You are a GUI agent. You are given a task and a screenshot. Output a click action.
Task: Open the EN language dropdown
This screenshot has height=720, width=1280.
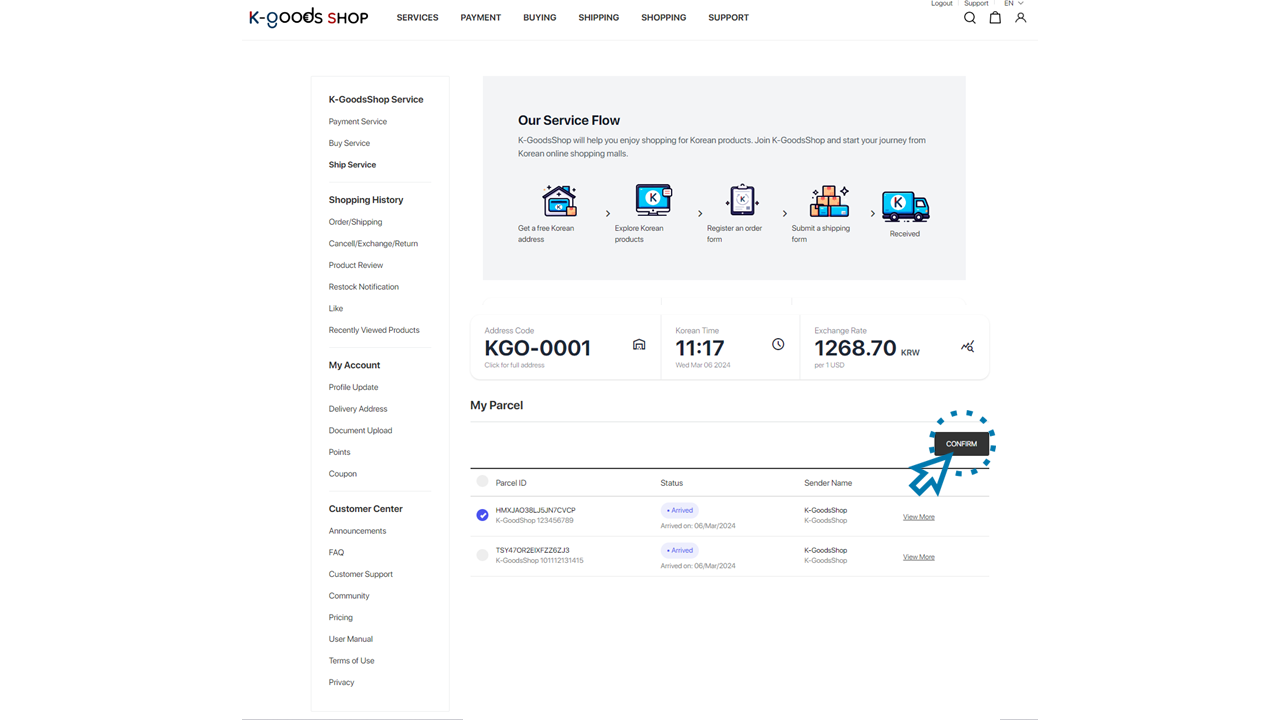(x=1013, y=4)
